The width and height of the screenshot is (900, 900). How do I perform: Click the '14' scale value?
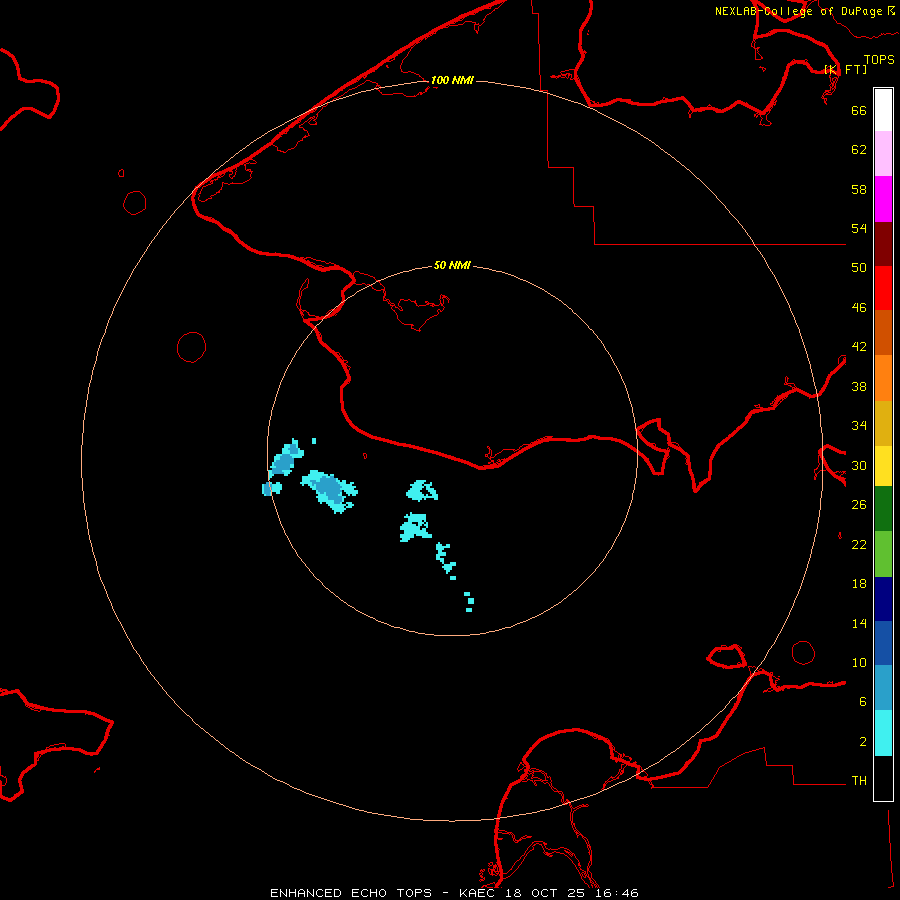pyautogui.click(x=859, y=623)
